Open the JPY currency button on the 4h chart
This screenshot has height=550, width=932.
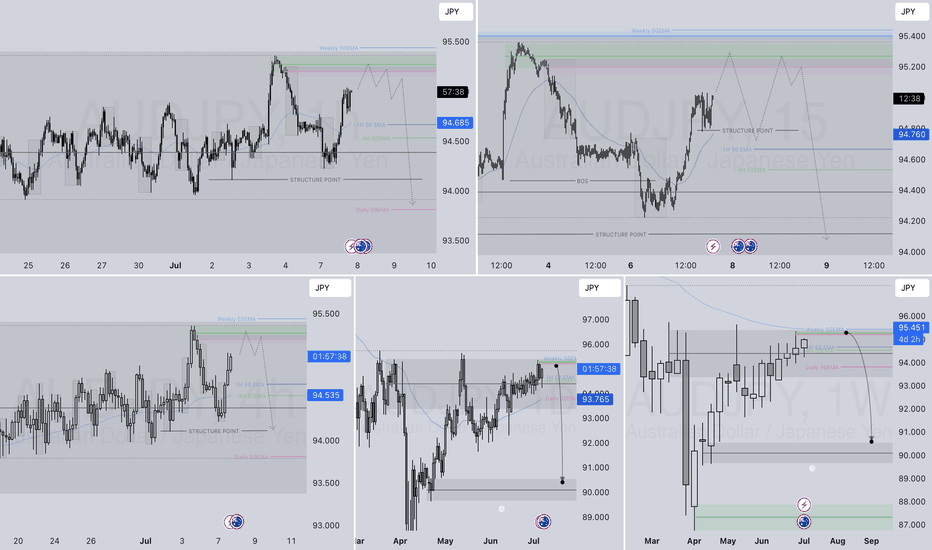pos(330,288)
